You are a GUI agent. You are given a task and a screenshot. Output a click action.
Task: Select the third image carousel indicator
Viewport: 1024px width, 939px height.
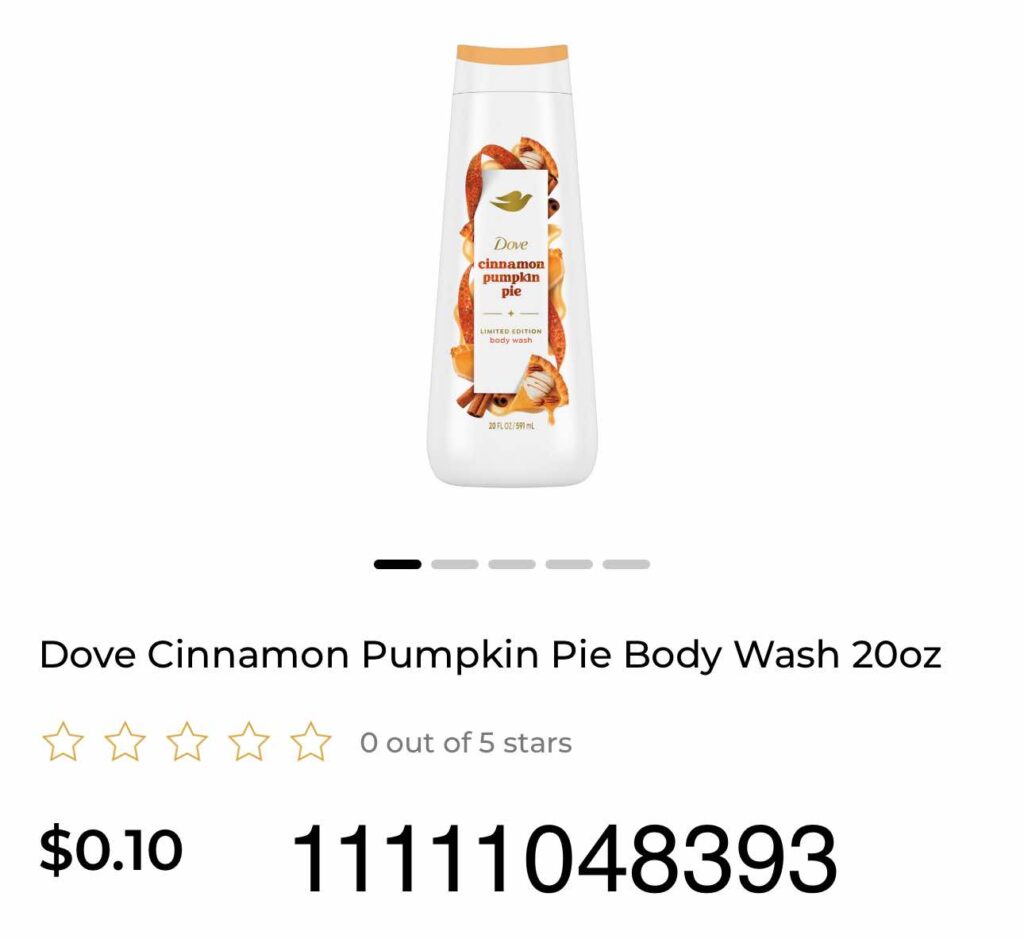pyautogui.click(x=512, y=564)
